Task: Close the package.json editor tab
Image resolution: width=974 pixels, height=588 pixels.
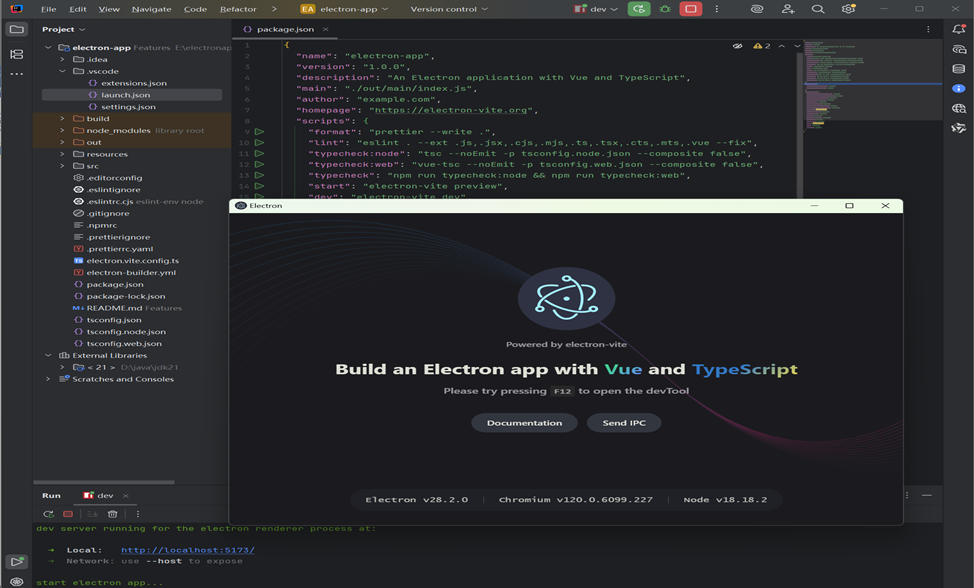Action: point(325,29)
